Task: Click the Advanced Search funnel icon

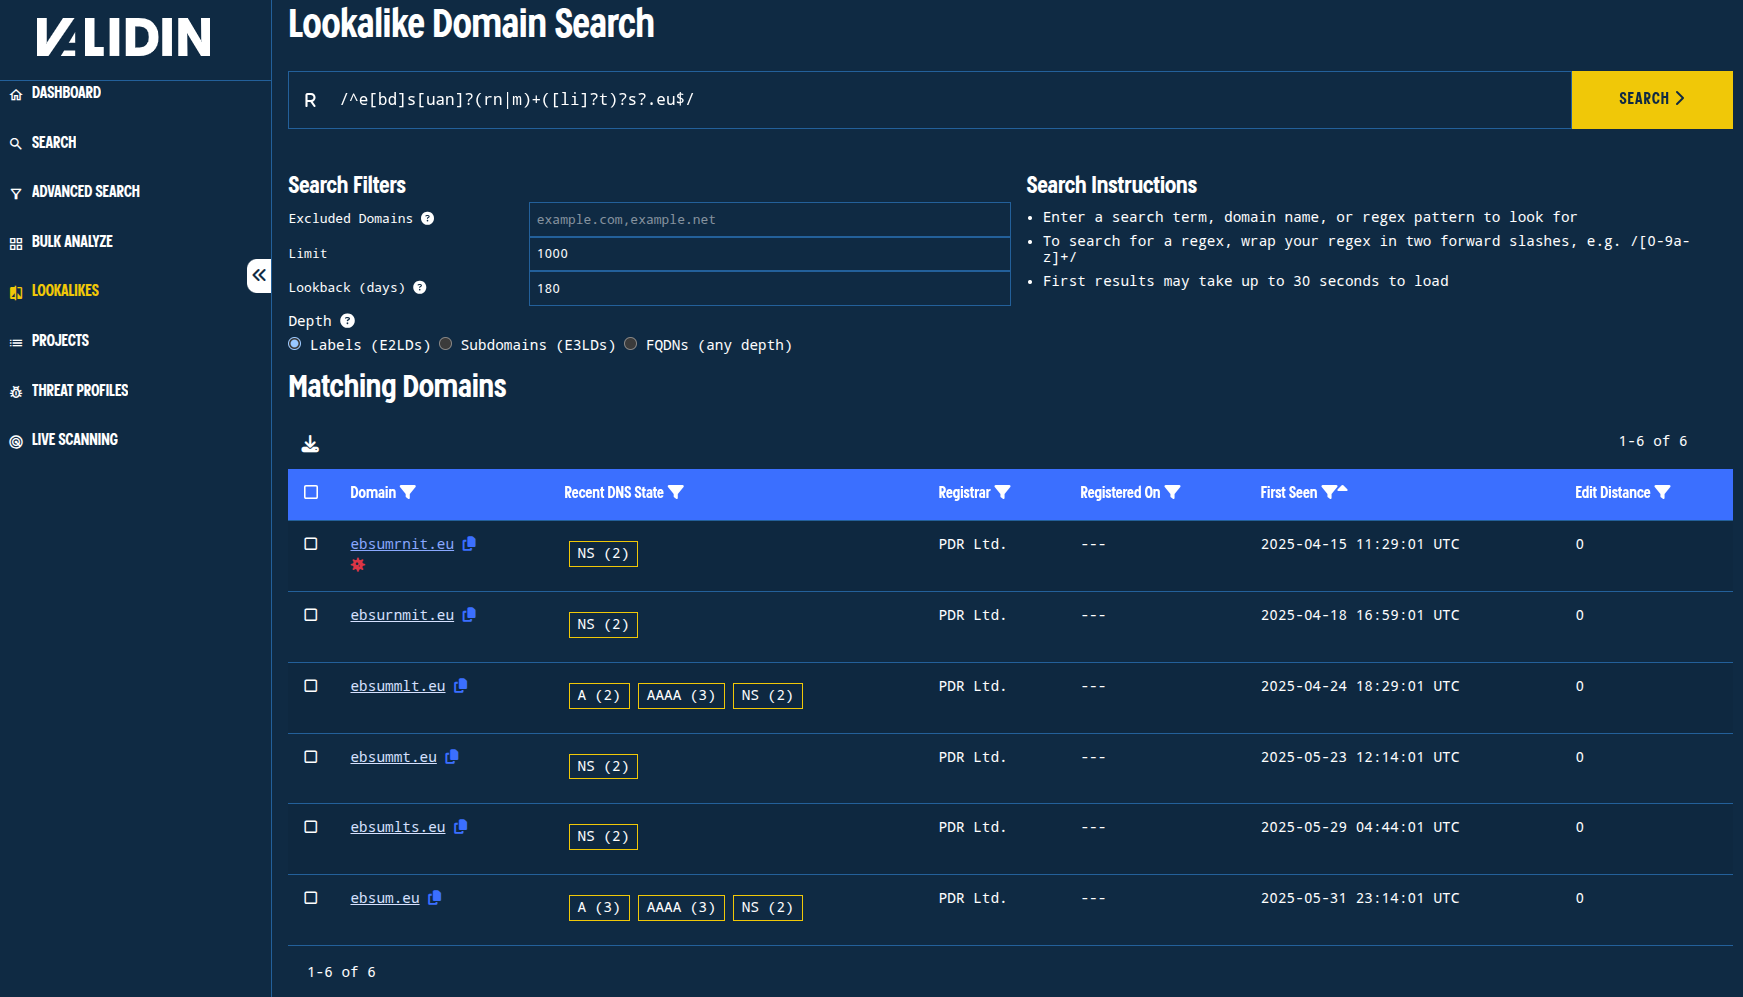Action: coord(16,193)
